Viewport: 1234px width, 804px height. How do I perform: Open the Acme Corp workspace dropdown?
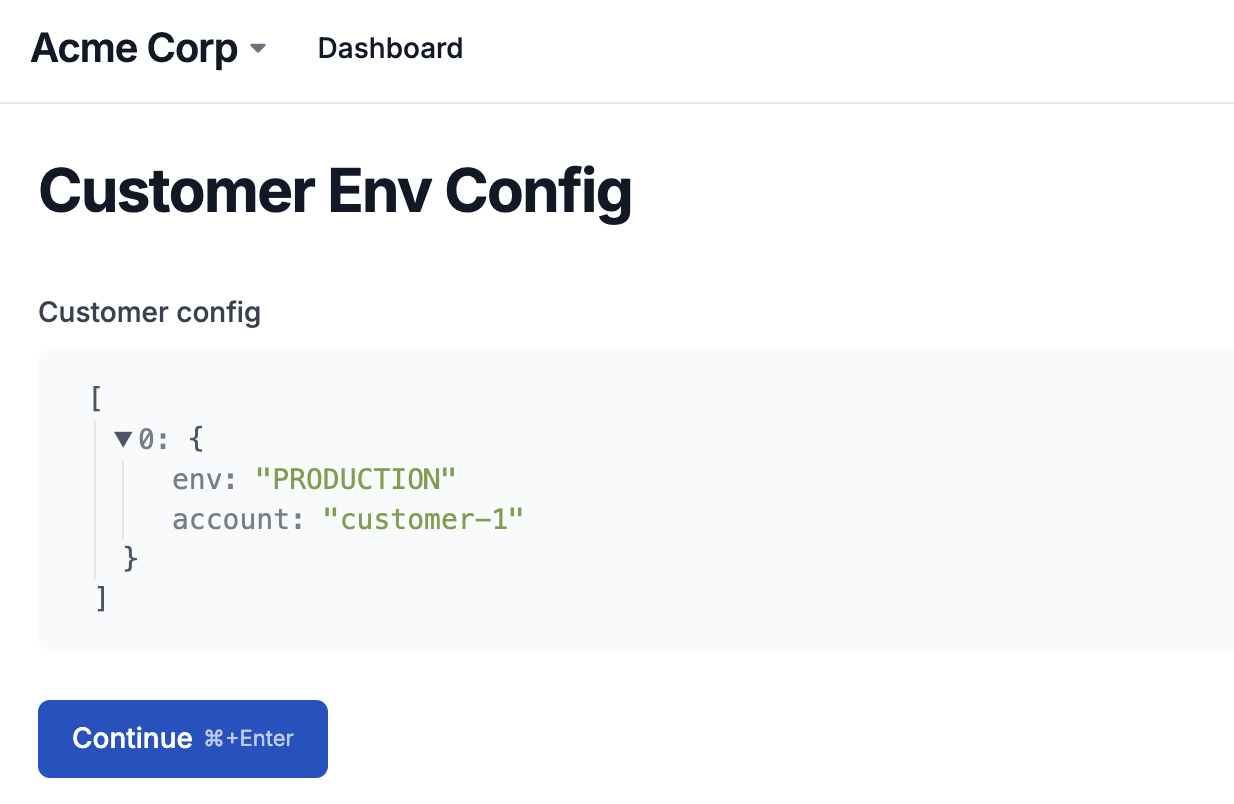pos(150,47)
